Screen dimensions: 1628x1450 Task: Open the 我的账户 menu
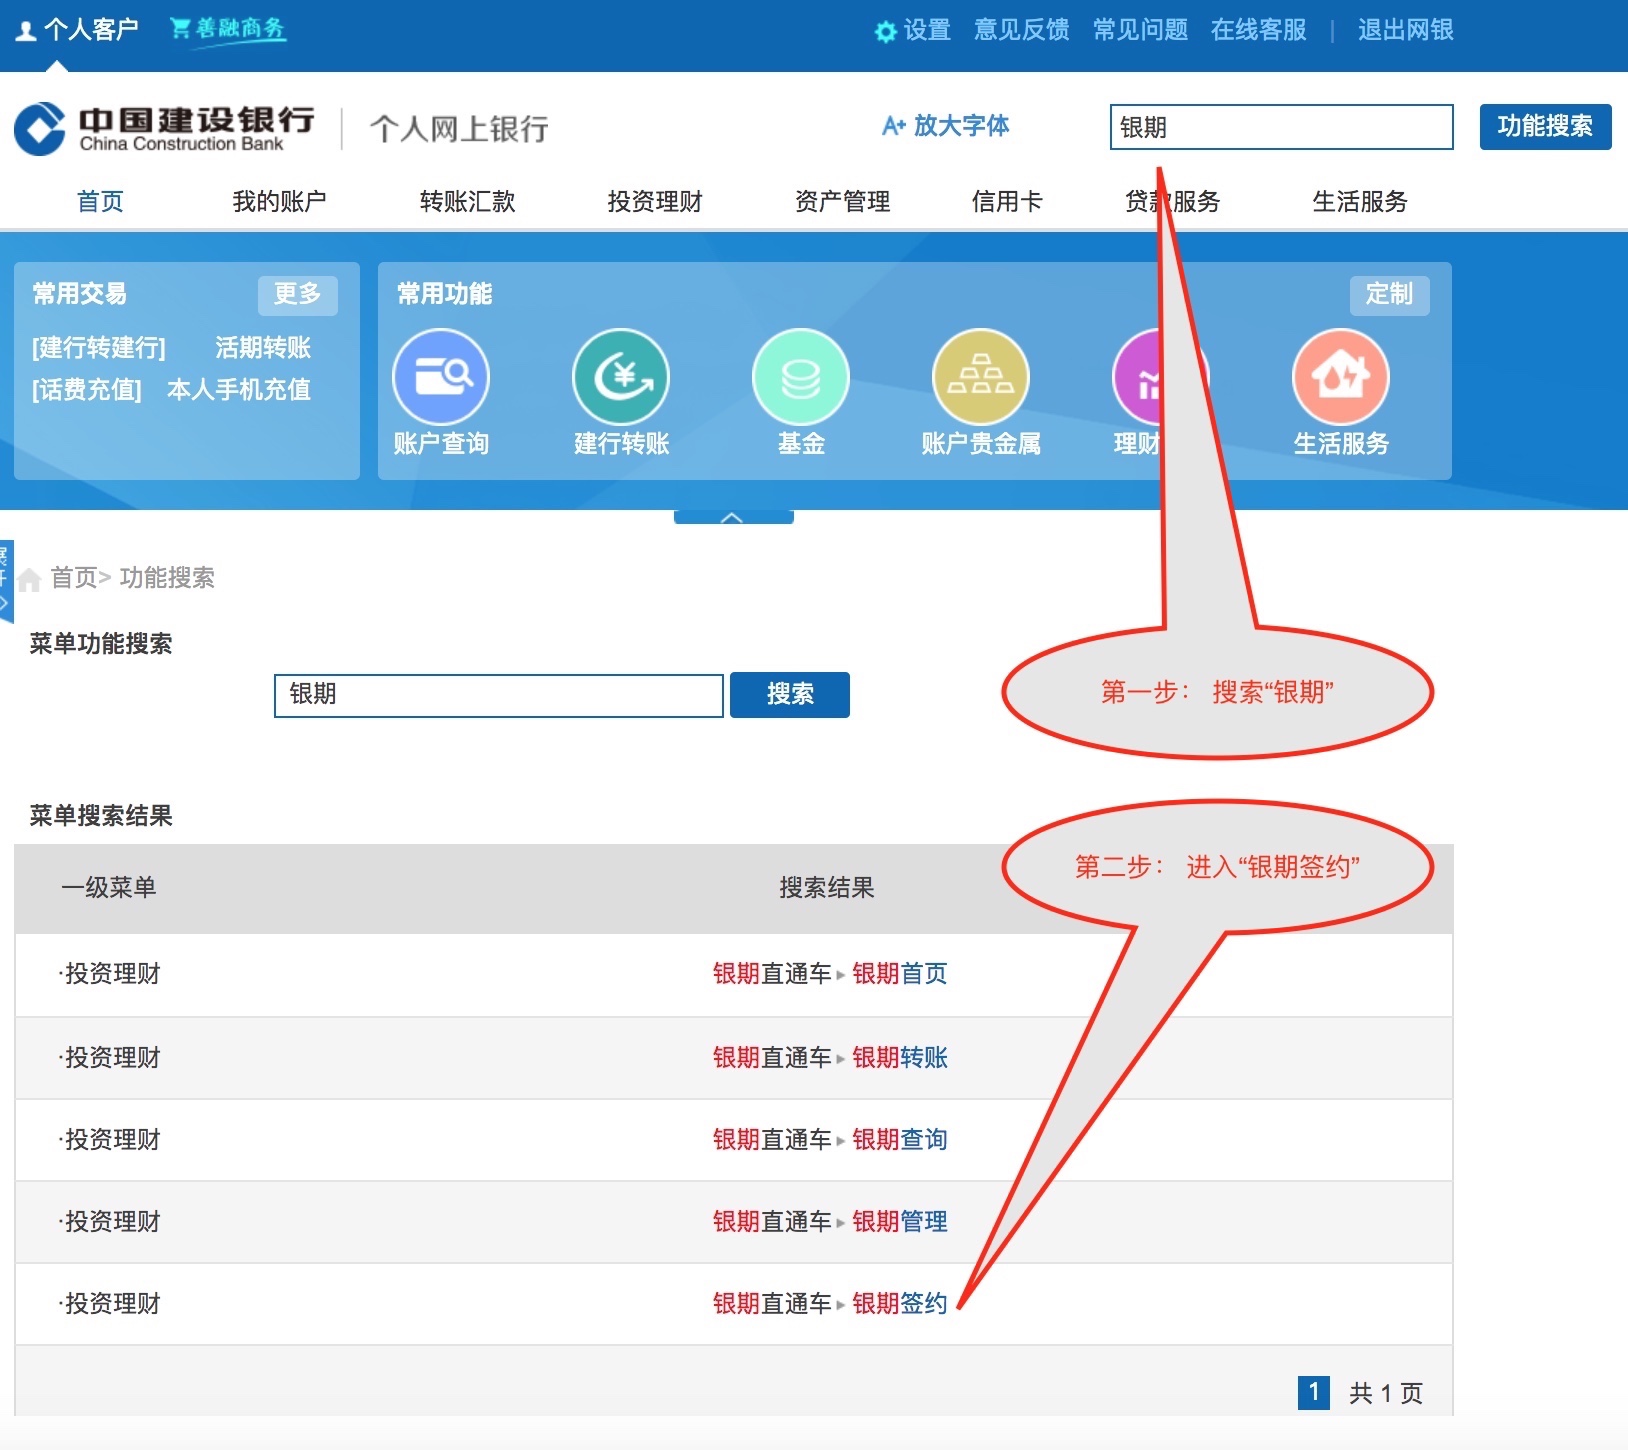(280, 201)
